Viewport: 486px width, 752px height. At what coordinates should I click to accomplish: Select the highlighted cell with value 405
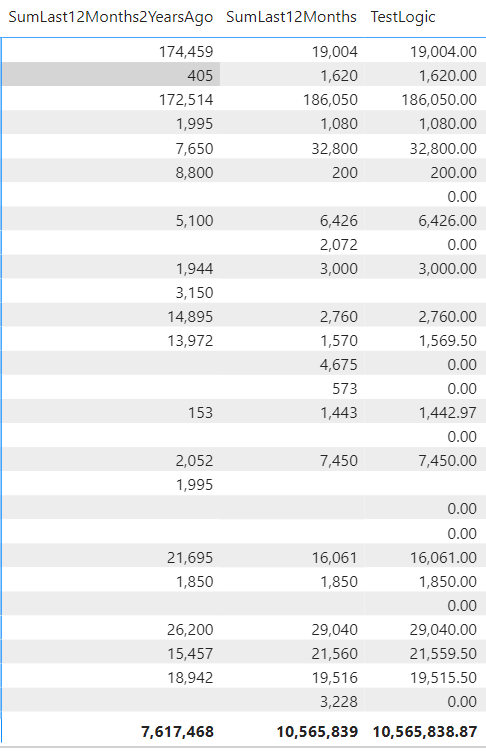click(x=111, y=75)
